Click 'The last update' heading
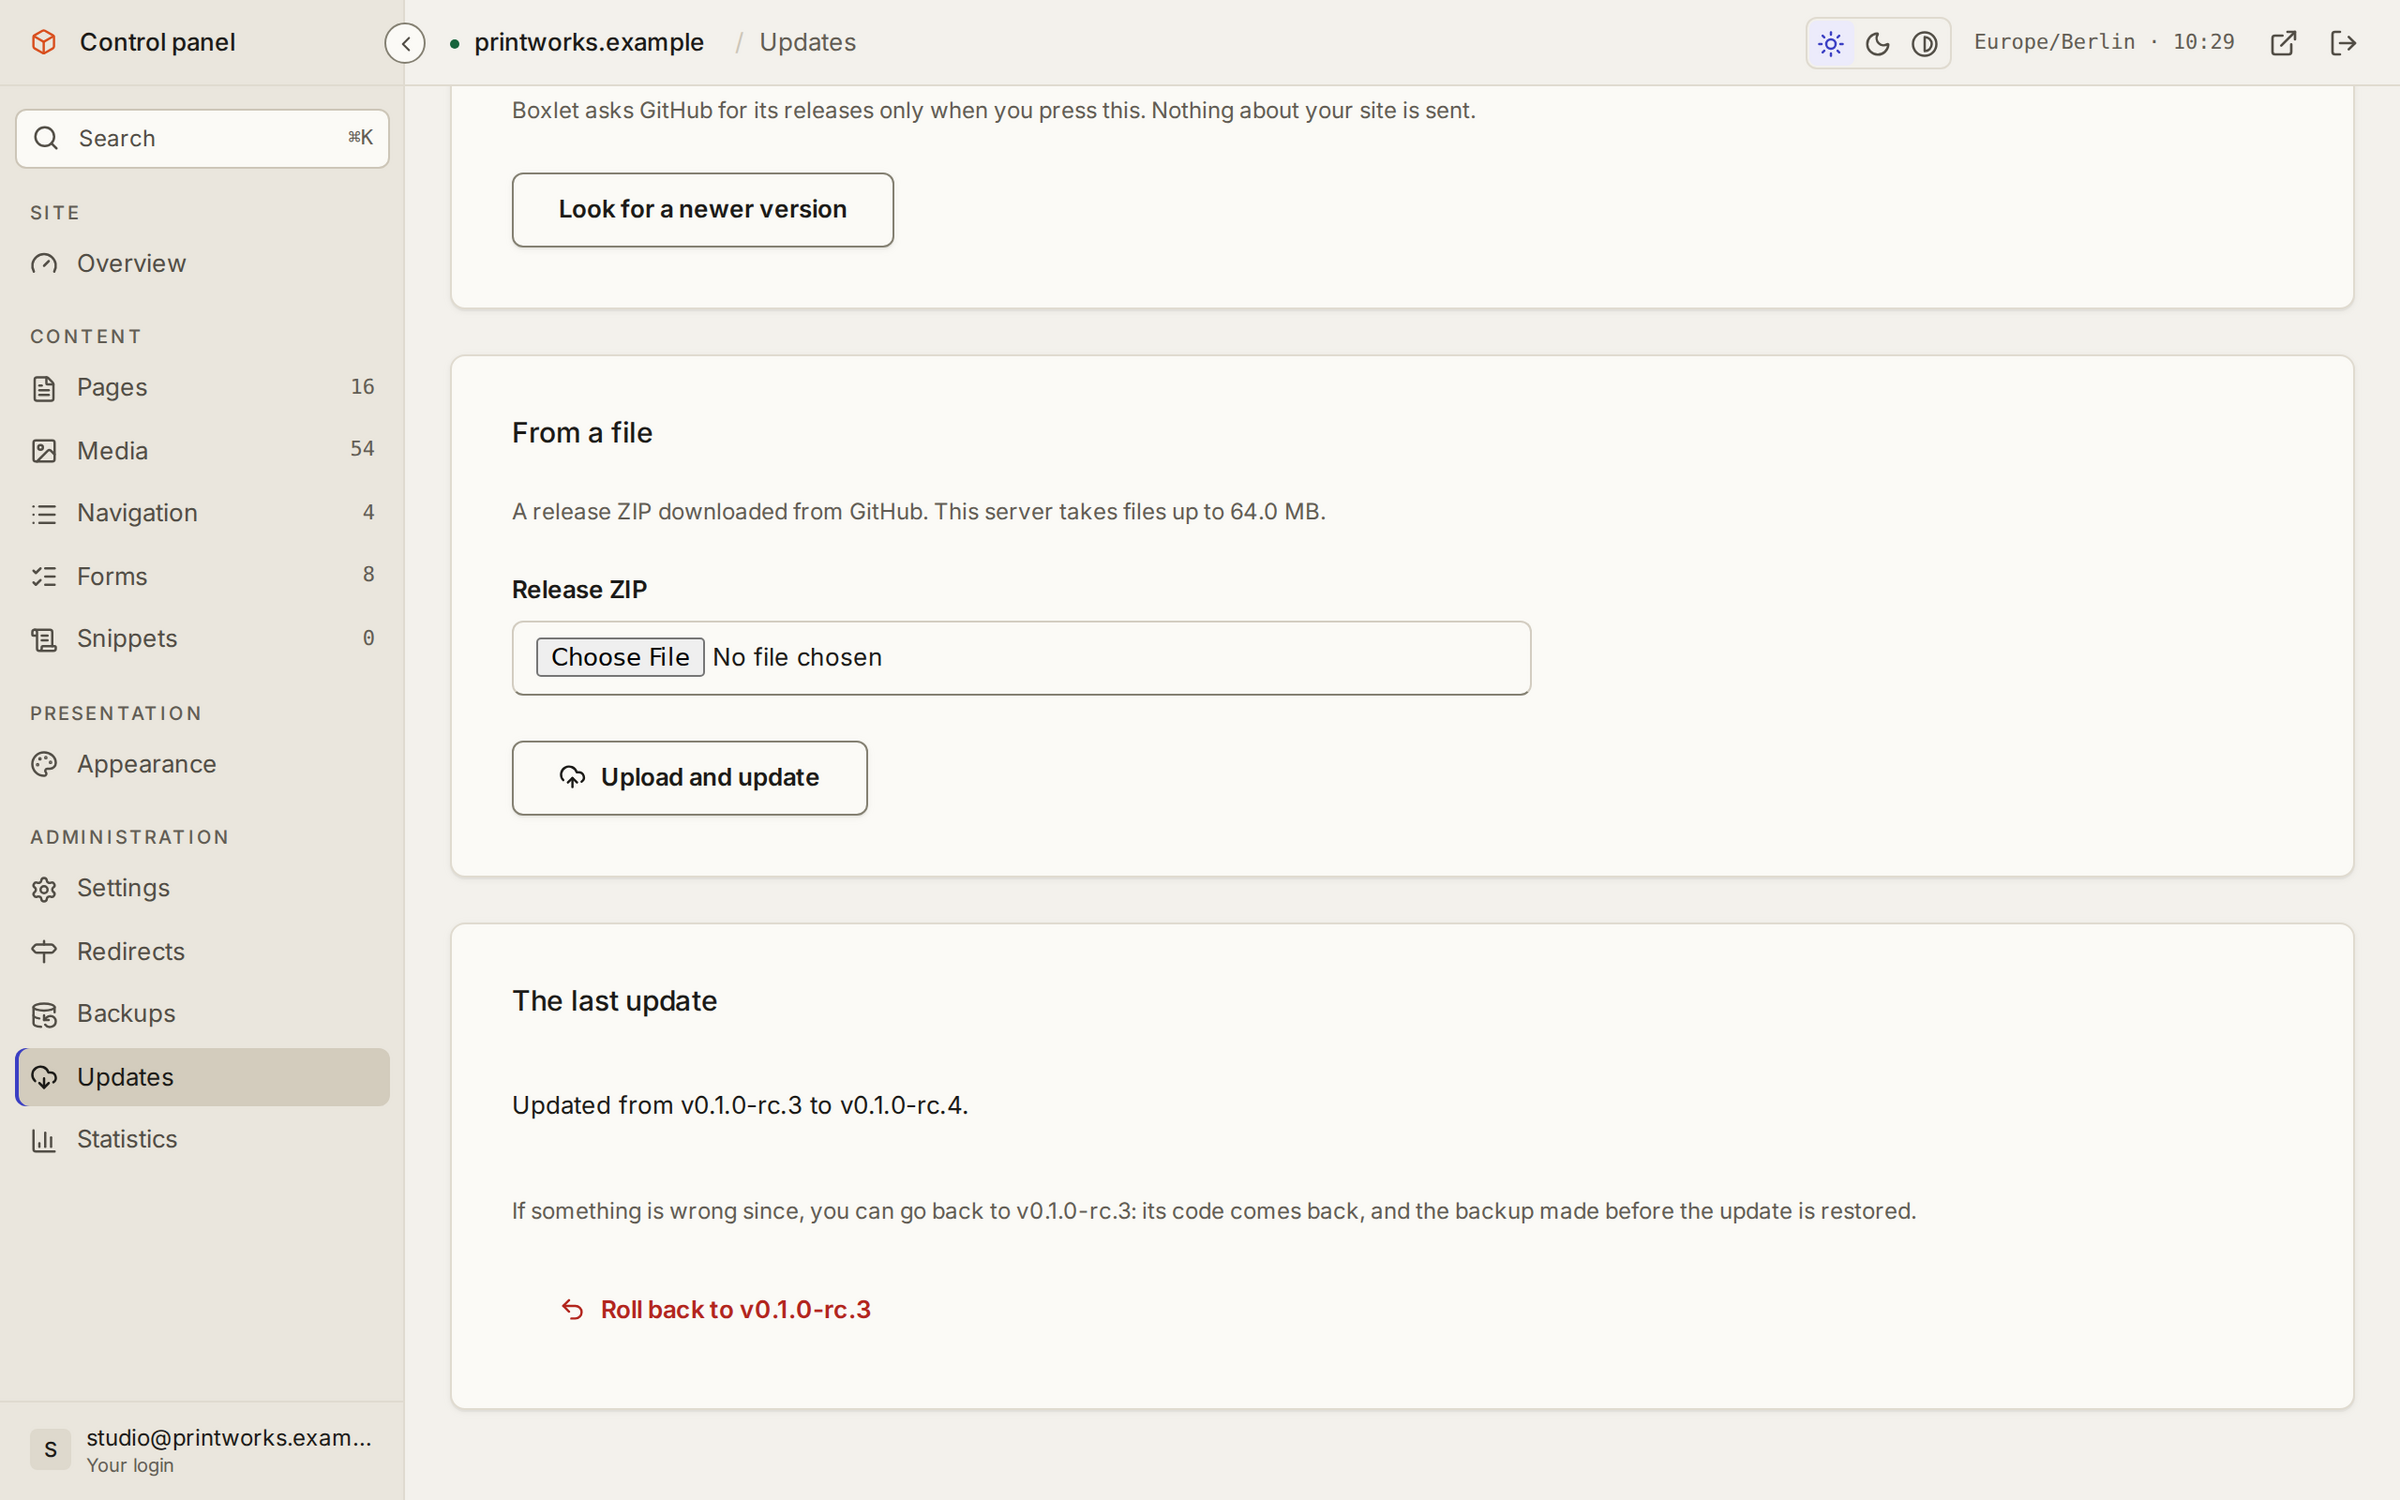This screenshot has height=1500, width=2400. (x=614, y=1001)
